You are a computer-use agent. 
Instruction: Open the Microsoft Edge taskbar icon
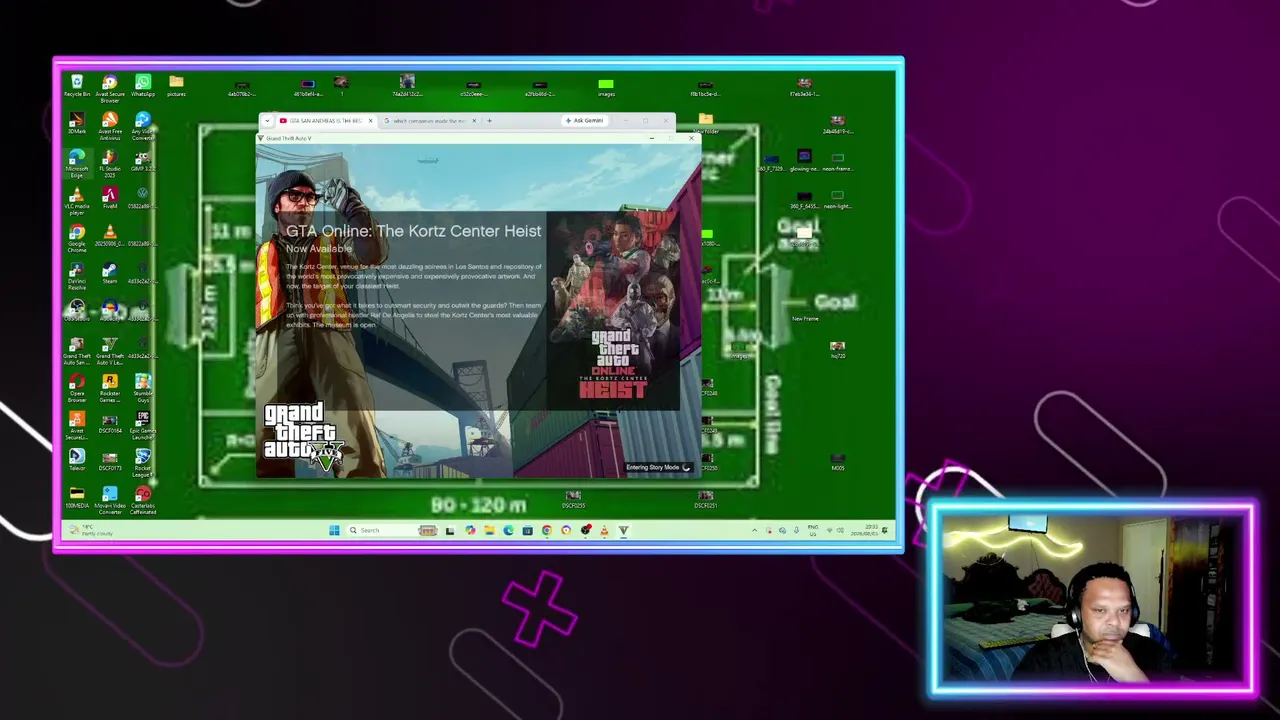coord(508,530)
